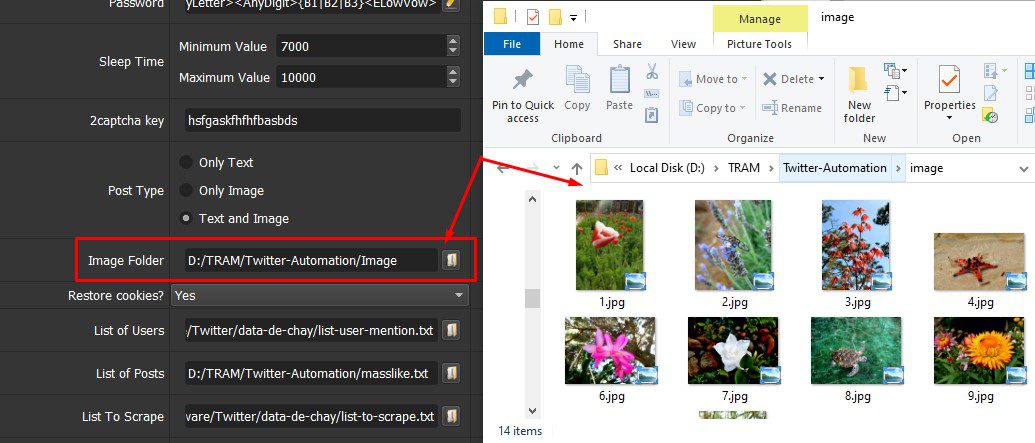Click the file list vertical scrollbar thumb
Viewport: 1035px width, 443px height.
click(x=533, y=298)
